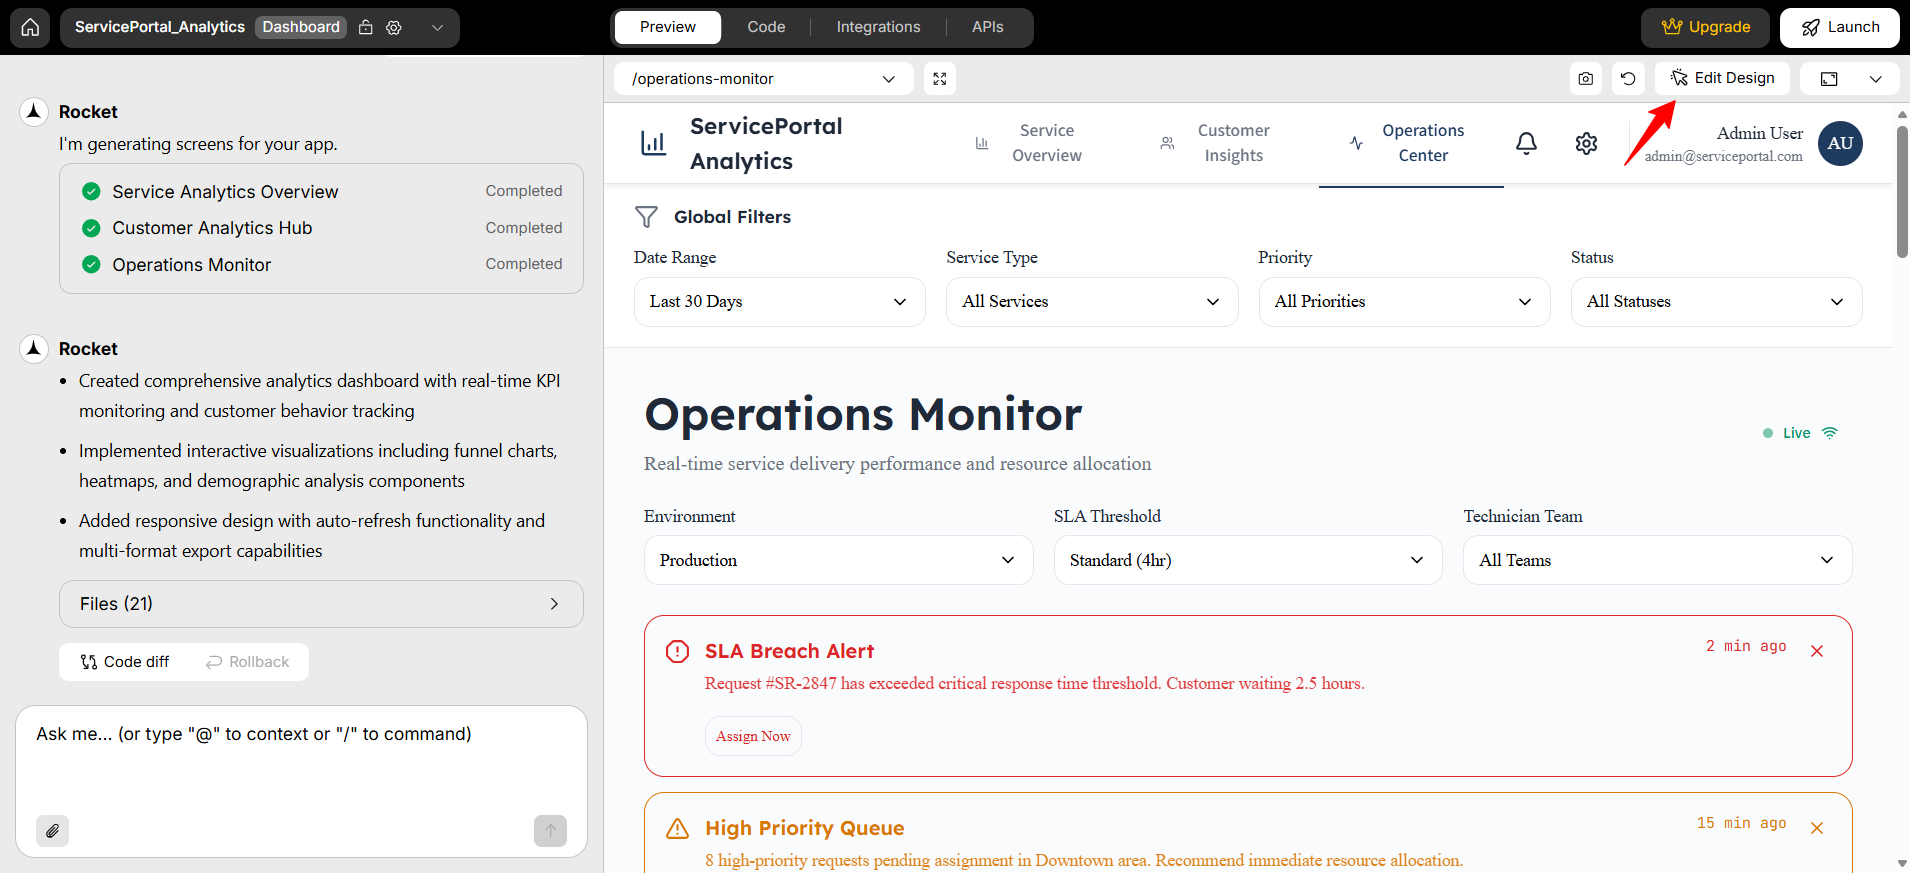
Task: Open the Service Type dropdown
Action: coord(1092,302)
